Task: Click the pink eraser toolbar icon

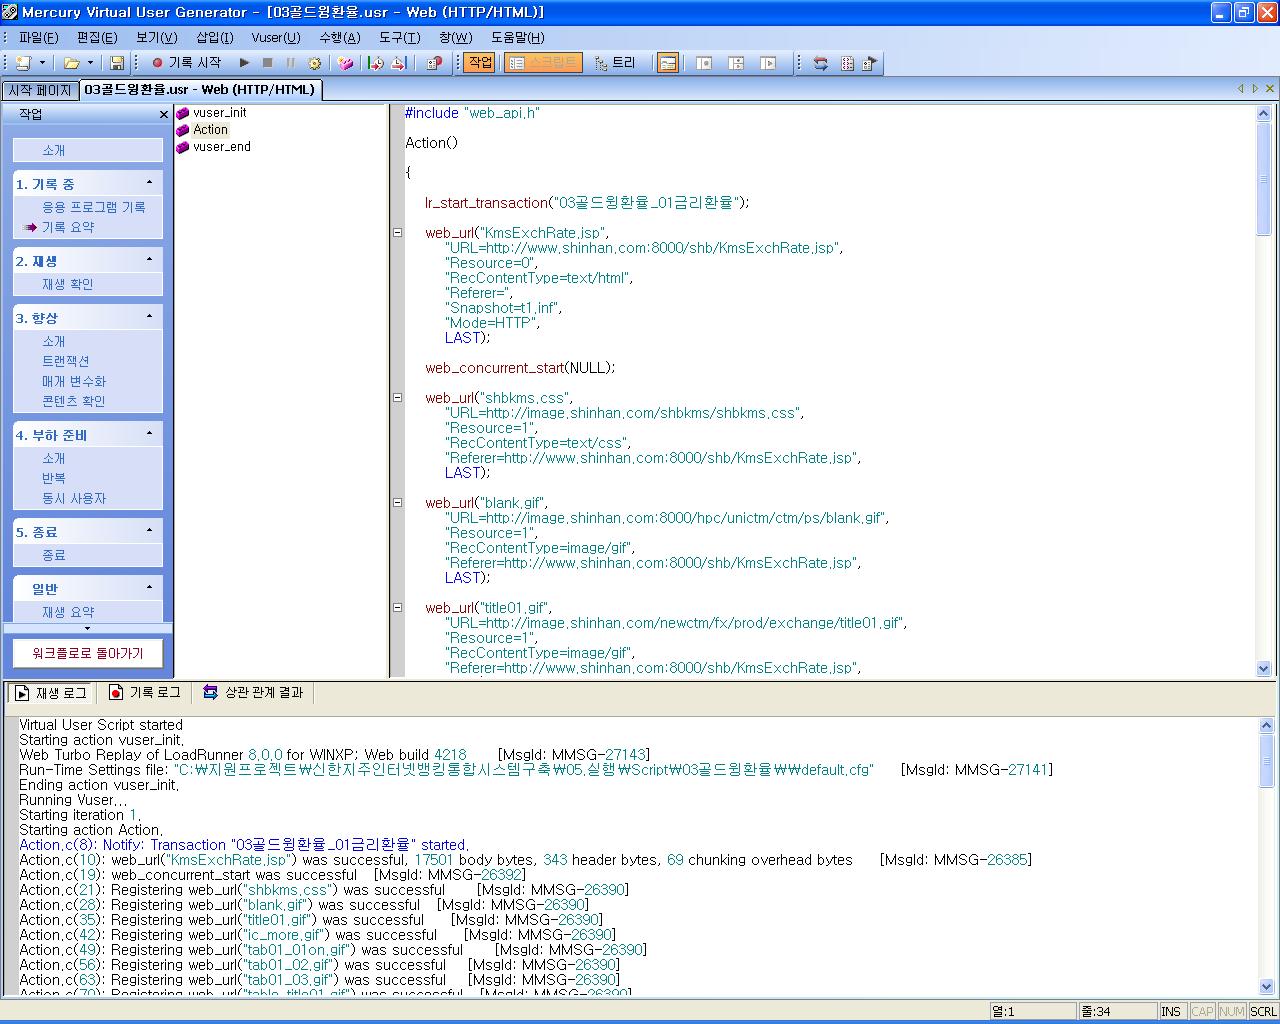Action: [x=346, y=63]
